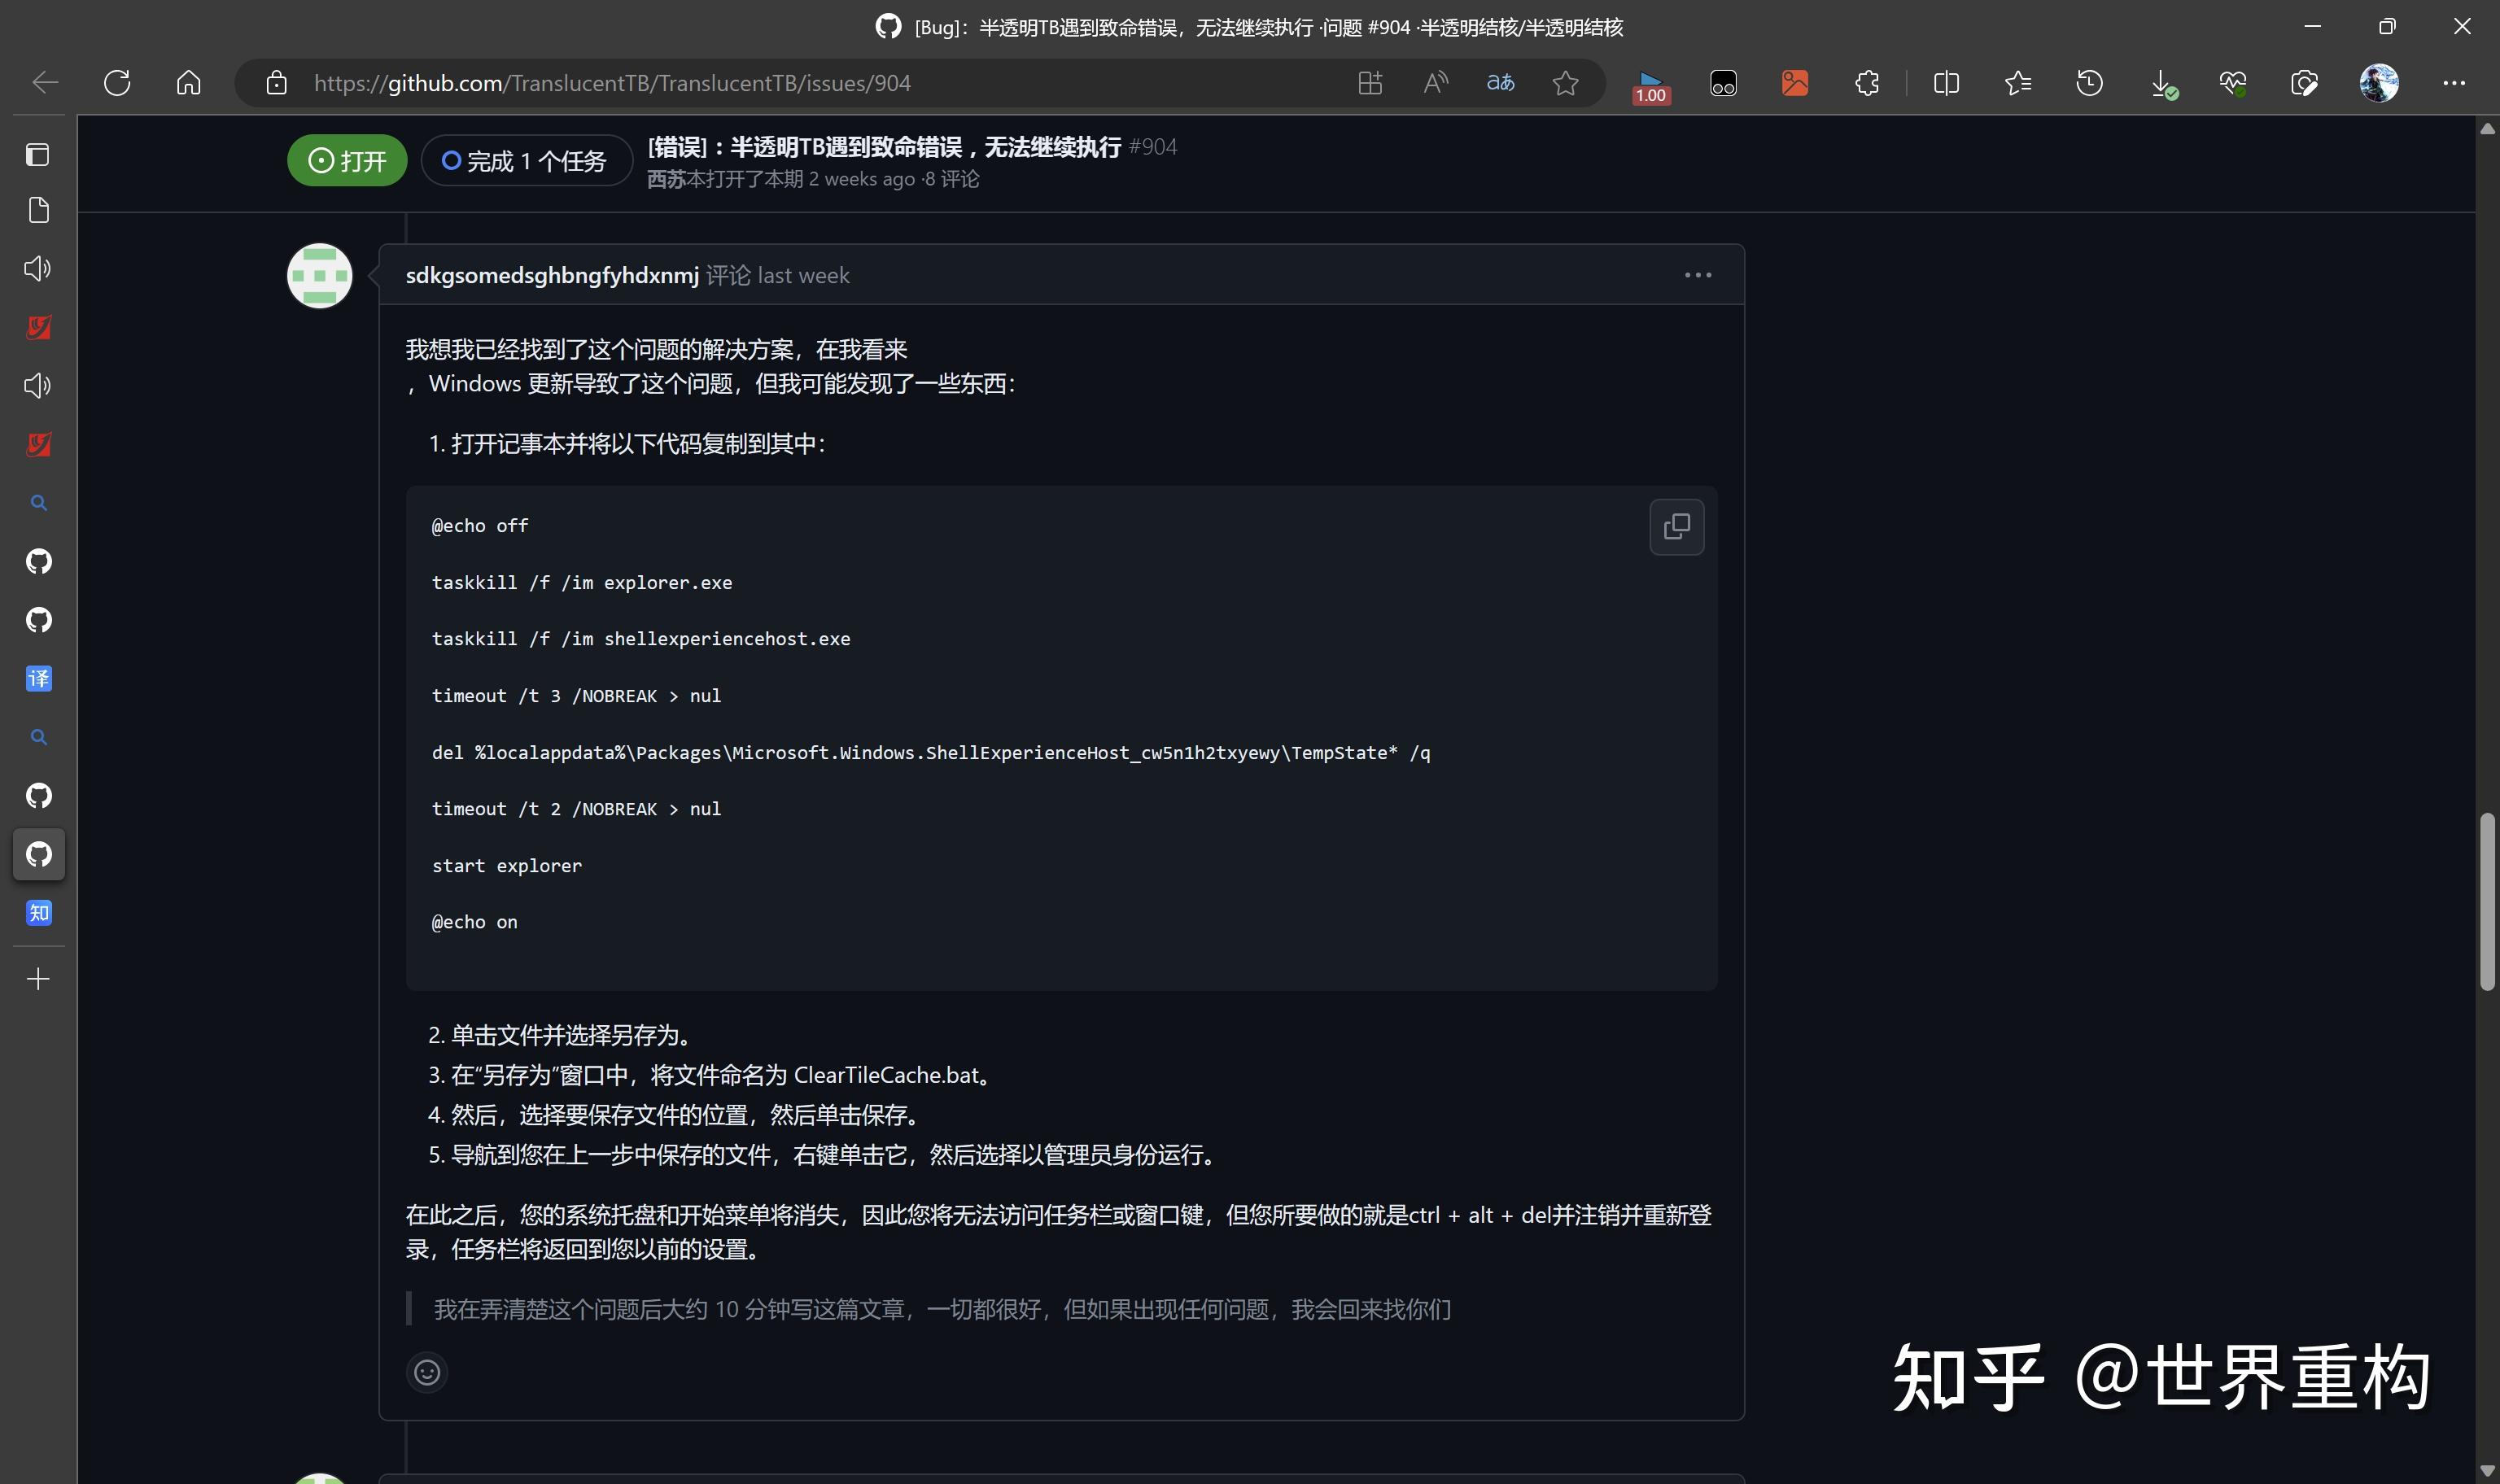Screen dimensions: 2500x1484
Task: Open Browsing history clock icon
Action: pos(2090,83)
